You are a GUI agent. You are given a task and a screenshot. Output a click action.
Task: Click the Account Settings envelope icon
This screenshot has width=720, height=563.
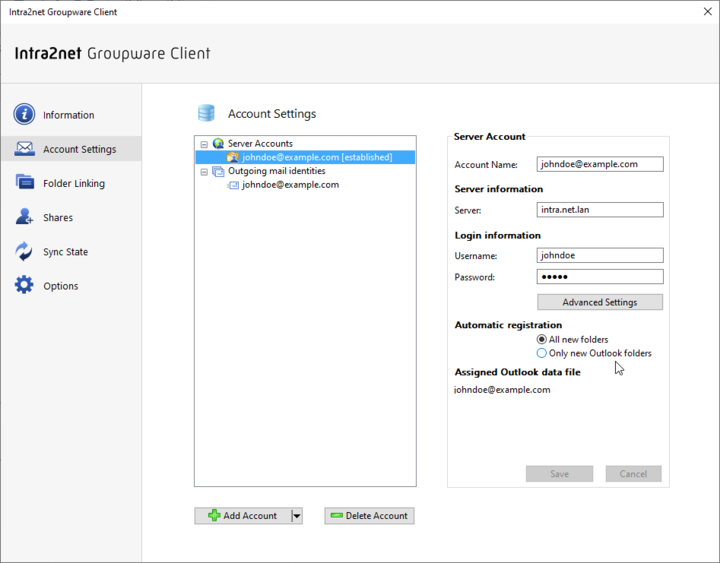point(24,149)
